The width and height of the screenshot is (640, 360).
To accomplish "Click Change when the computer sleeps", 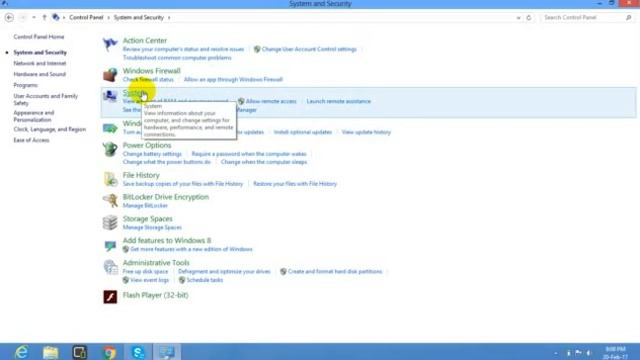I will tap(264, 162).
